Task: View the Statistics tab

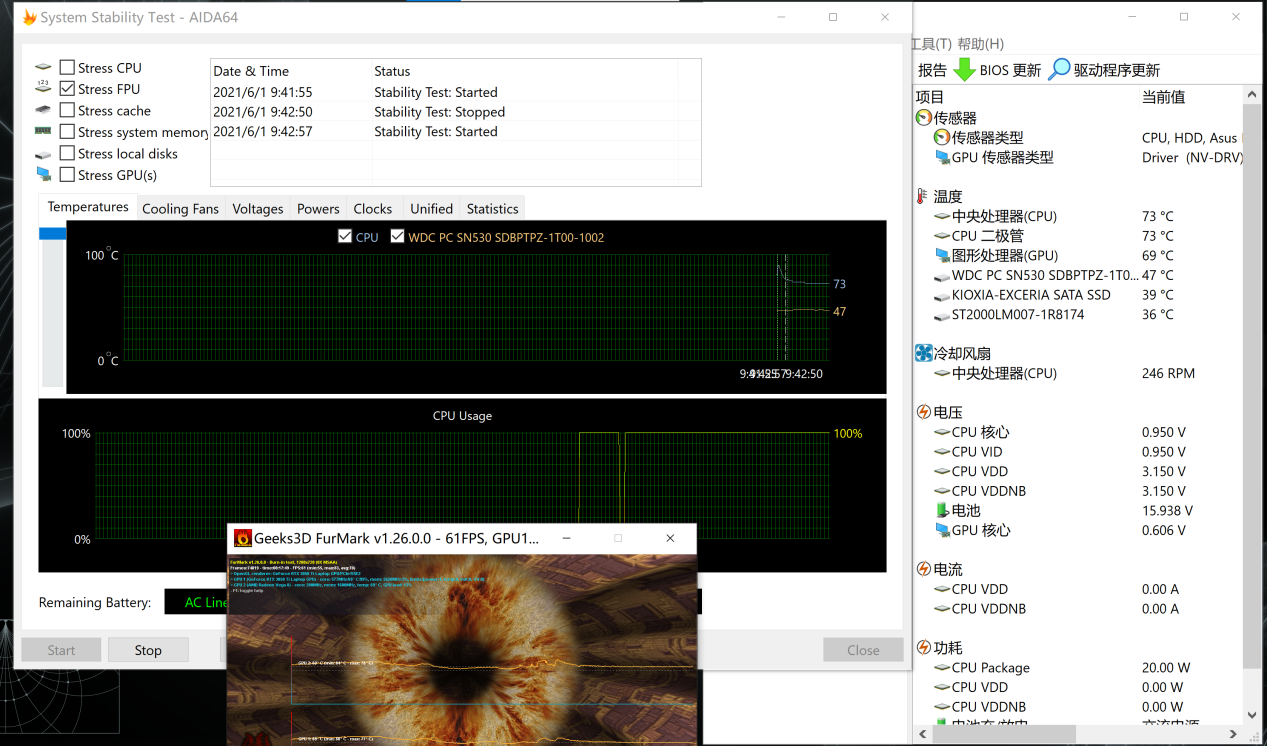Action: pos(492,209)
